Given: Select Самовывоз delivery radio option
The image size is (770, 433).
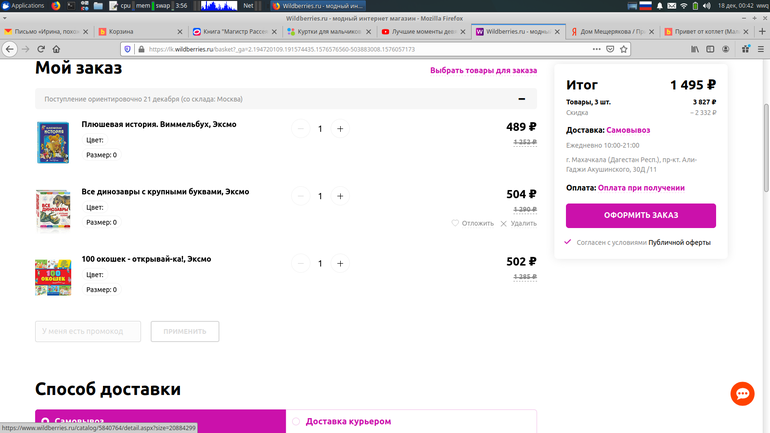Looking at the screenshot, I should [x=46, y=422].
